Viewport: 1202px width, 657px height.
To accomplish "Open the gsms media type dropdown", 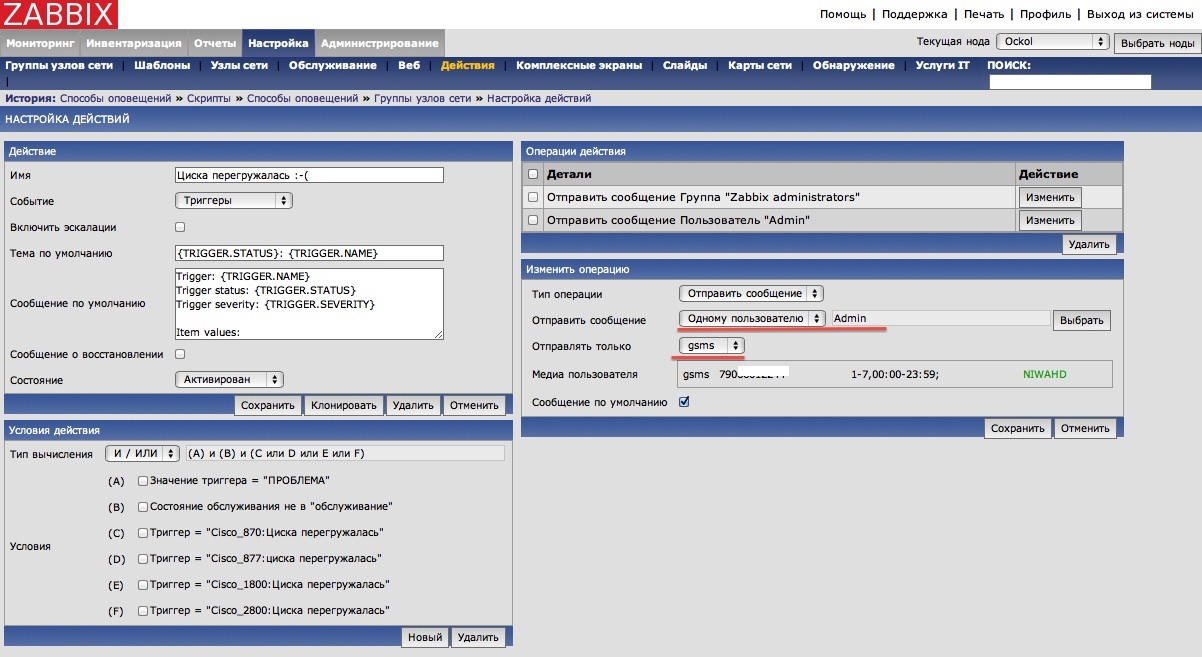I will pos(711,345).
